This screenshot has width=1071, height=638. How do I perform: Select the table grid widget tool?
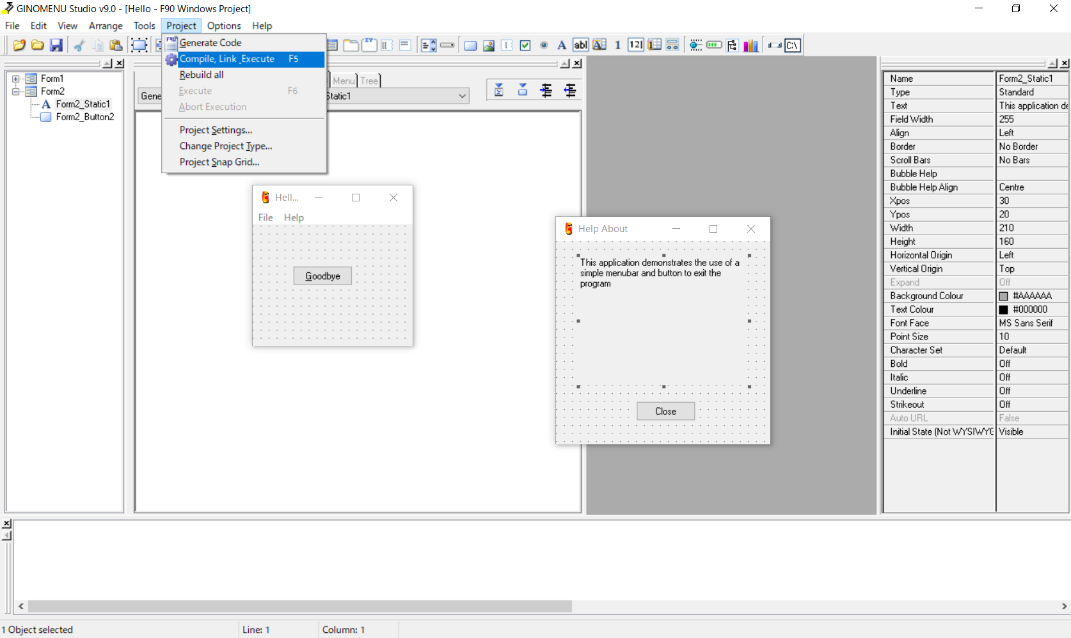pos(654,45)
